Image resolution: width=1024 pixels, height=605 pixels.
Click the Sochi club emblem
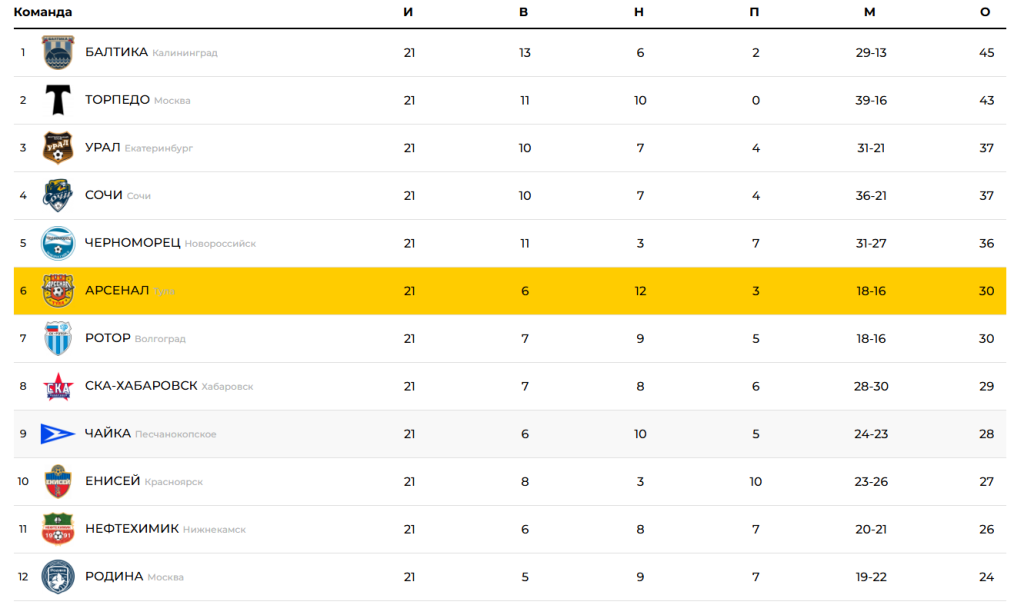pyautogui.click(x=58, y=195)
